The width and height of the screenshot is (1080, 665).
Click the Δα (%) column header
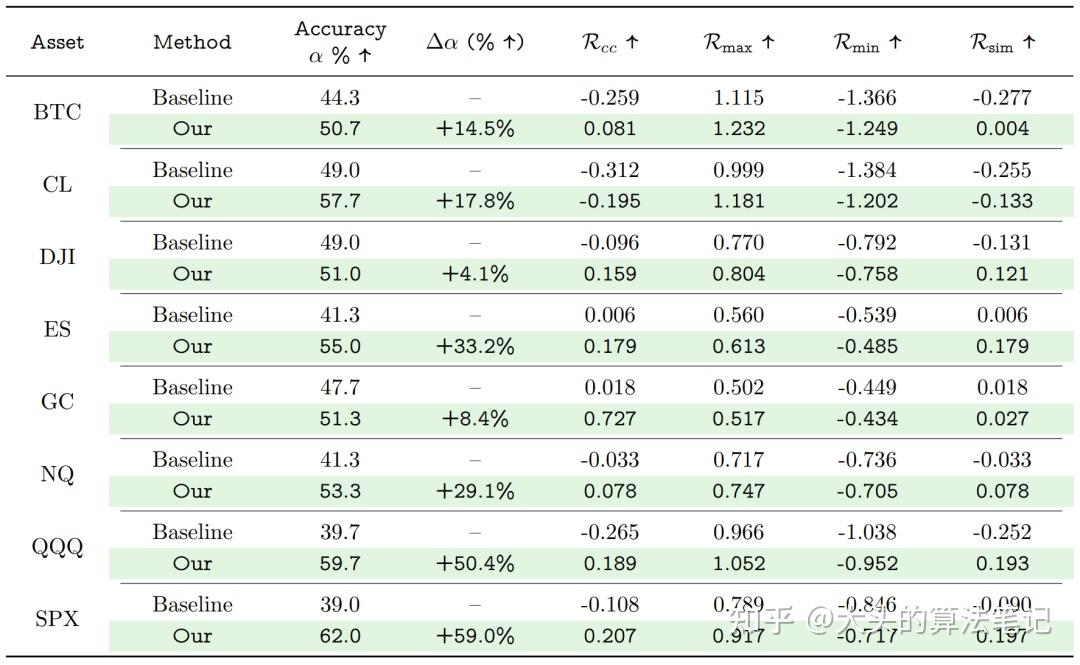475,42
